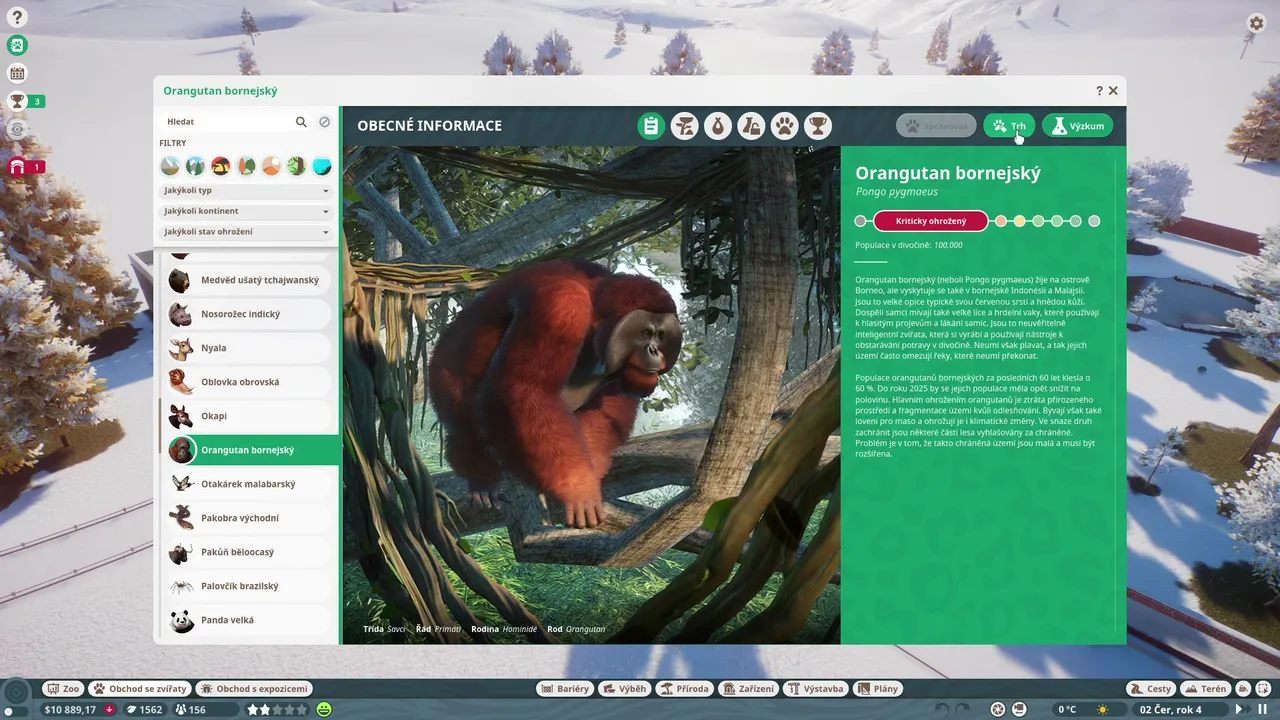Open the Zoo menu in bottom bar
1280x720 pixels.
(x=64, y=689)
